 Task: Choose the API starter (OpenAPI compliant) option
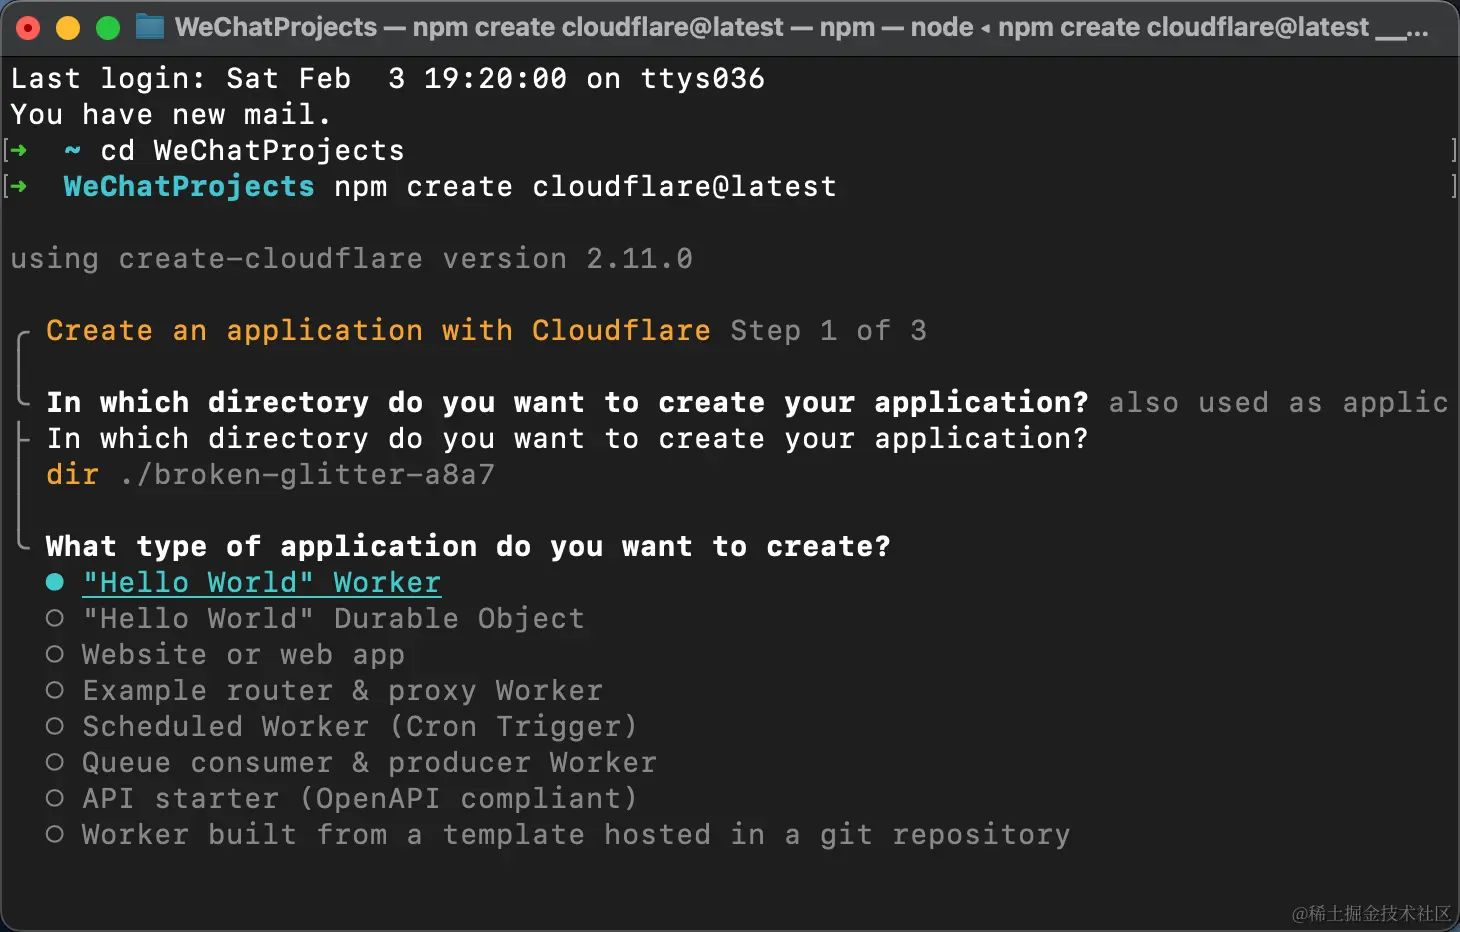tap(359, 798)
